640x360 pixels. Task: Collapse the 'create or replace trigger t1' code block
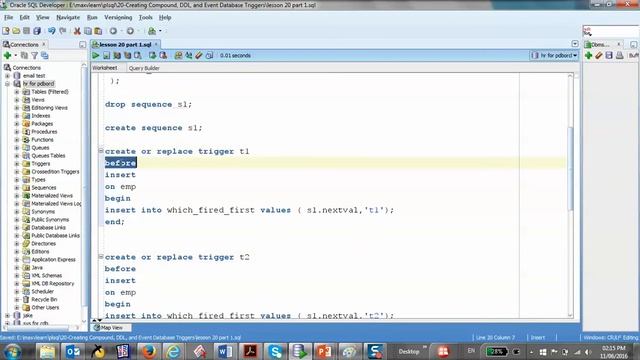coord(101,151)
